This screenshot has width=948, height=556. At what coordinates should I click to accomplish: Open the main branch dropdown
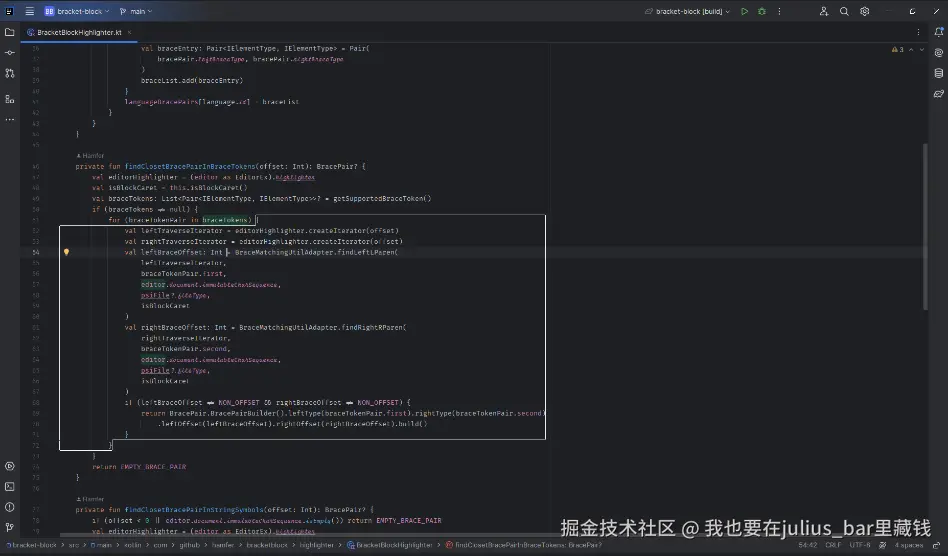(x=136, y=11)
